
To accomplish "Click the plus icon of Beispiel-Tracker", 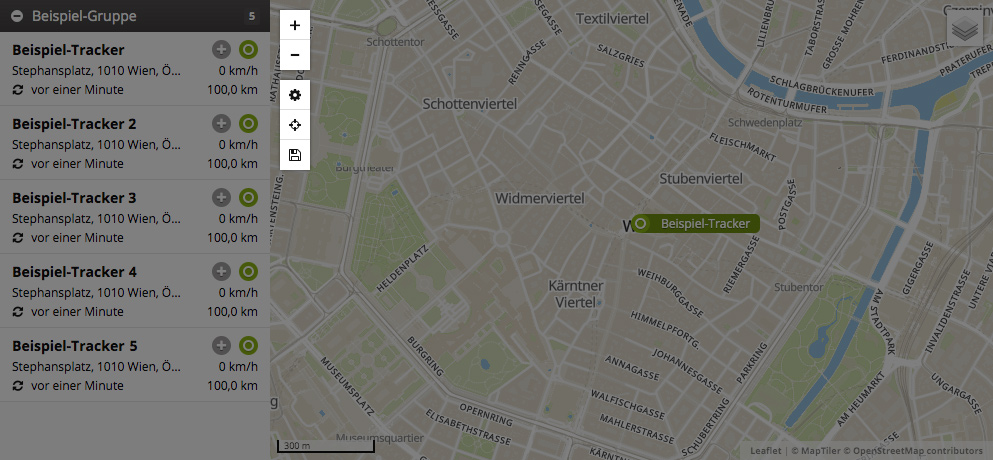I will (221, 49).
